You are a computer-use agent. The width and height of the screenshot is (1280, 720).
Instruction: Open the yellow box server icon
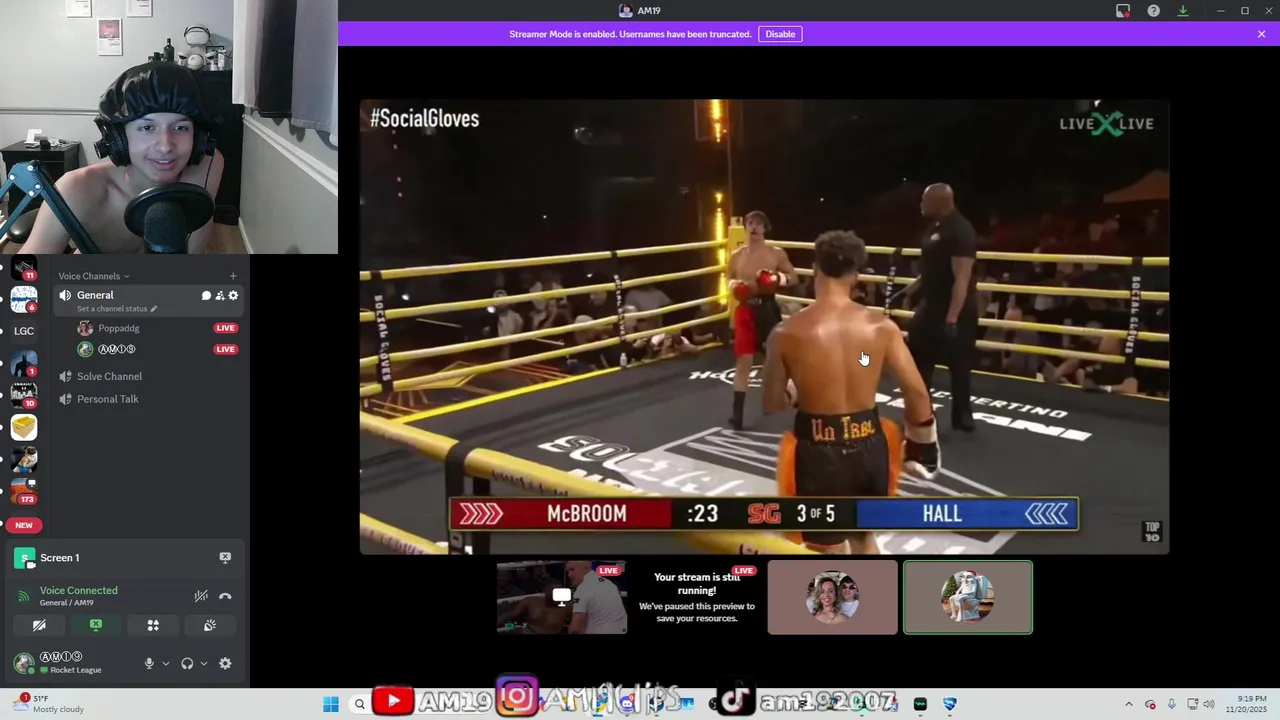(24, 427)
